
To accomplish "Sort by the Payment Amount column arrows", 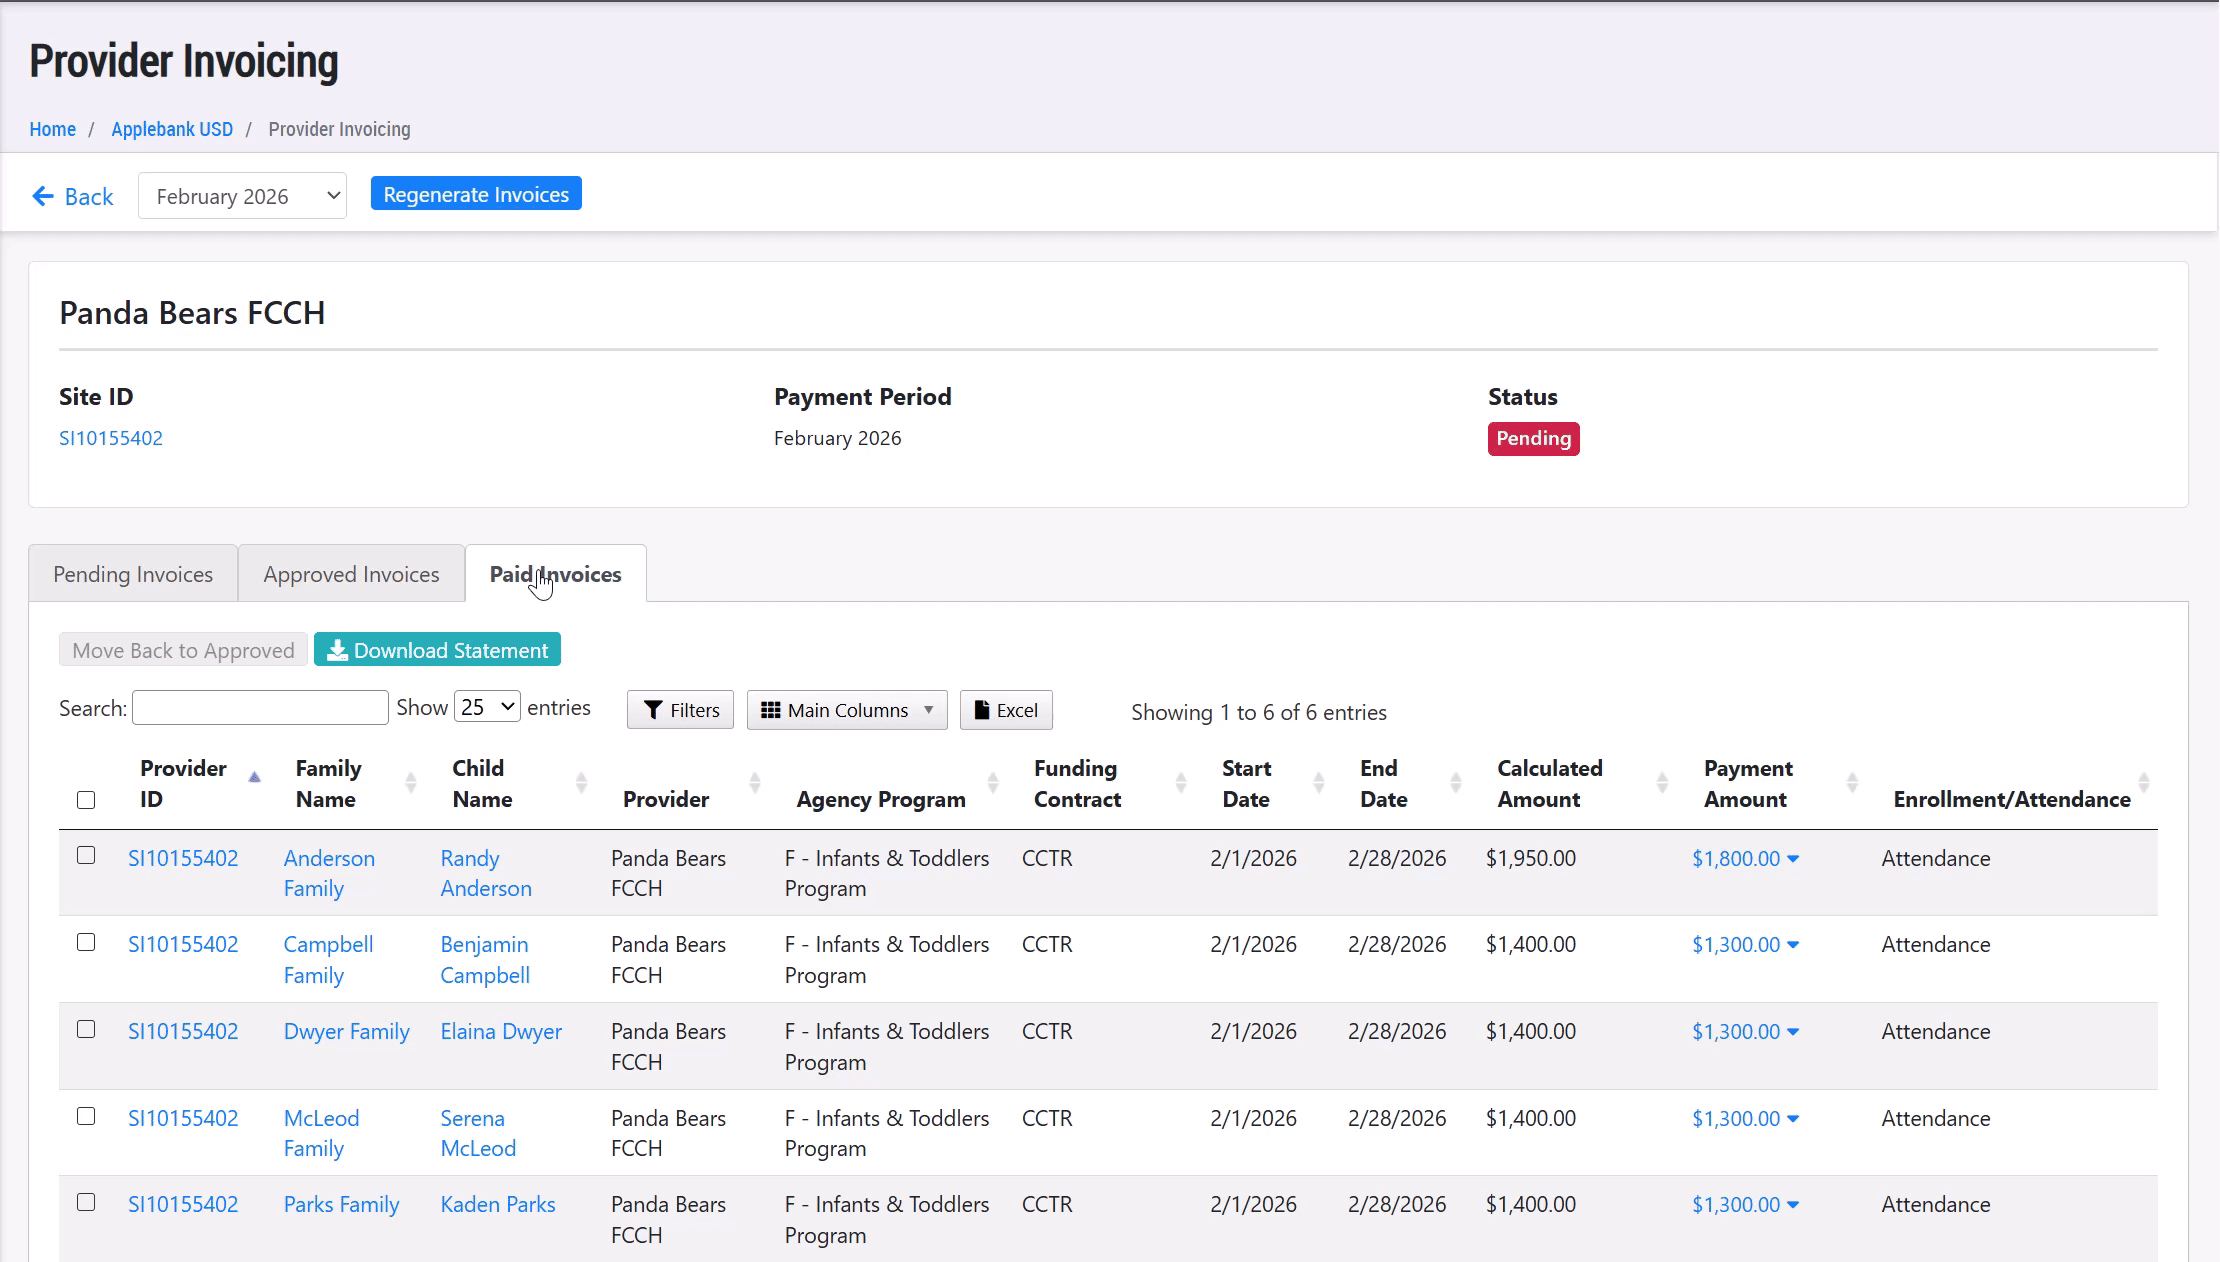I will 1851,783.
